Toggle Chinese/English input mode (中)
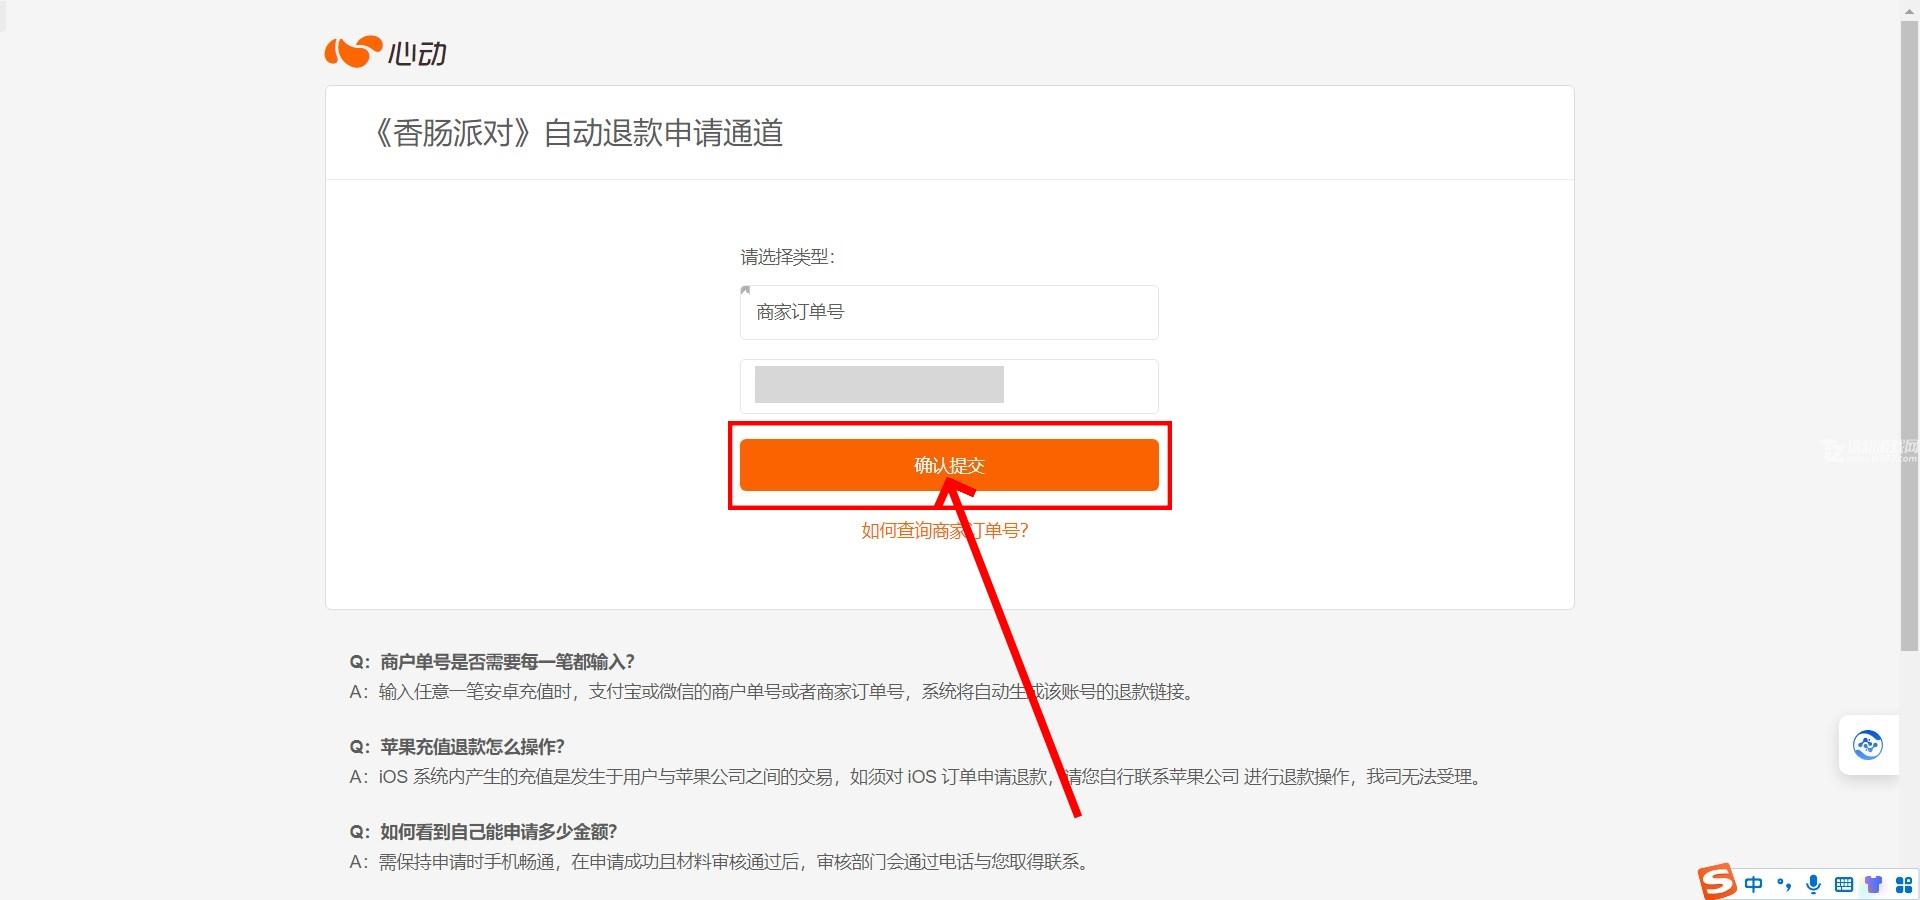 pos(1753,884)
